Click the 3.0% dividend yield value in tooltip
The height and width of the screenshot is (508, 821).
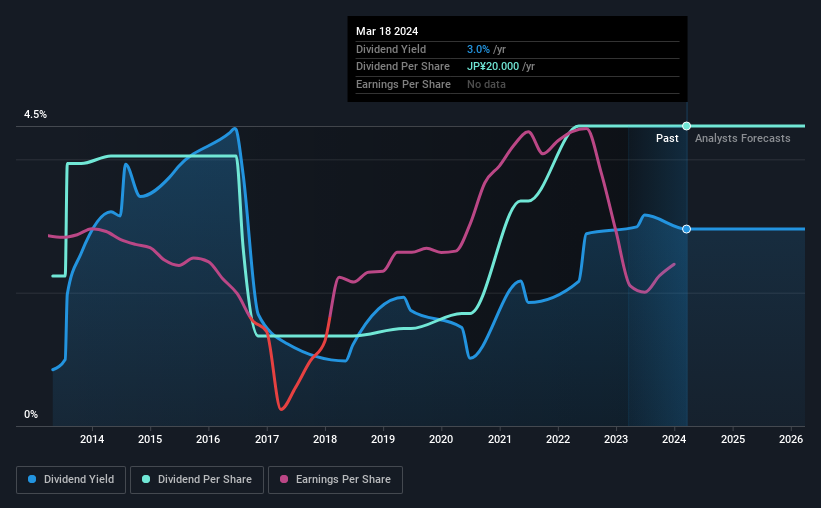click(x=478, y=49)
